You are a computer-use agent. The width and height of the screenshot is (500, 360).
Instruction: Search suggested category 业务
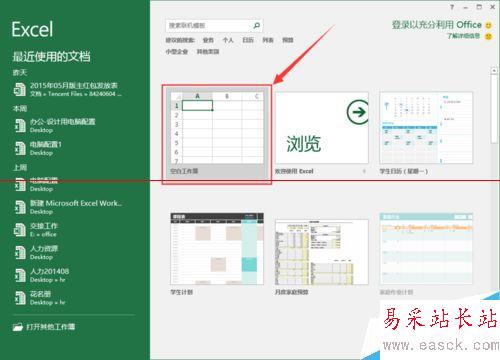point(208,40)
